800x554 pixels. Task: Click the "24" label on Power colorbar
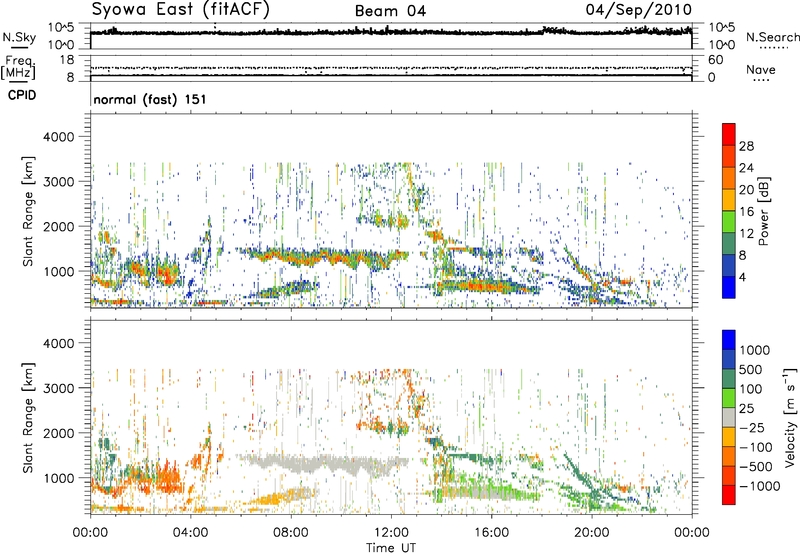point(746,168)
